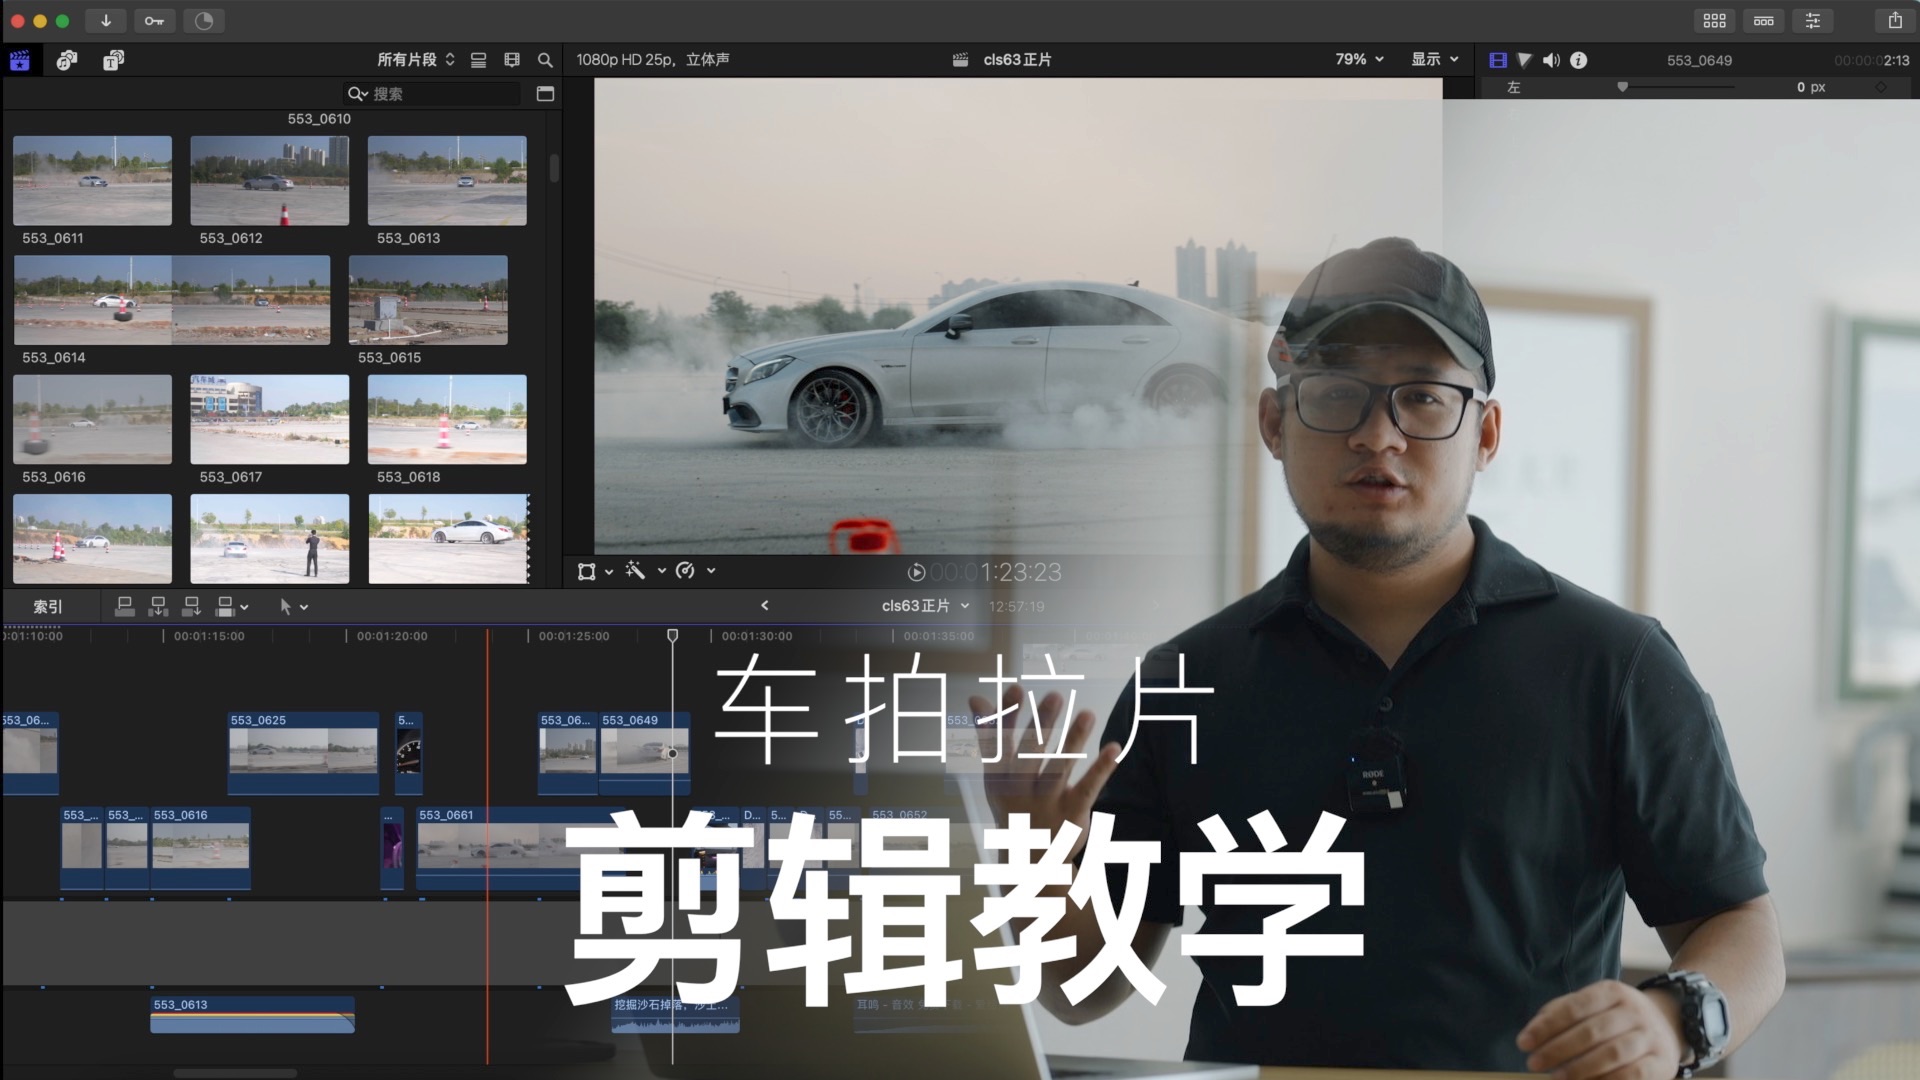Open the cls63正片 timeline project dropdown
The image size is (1920, 1080).
925,606
